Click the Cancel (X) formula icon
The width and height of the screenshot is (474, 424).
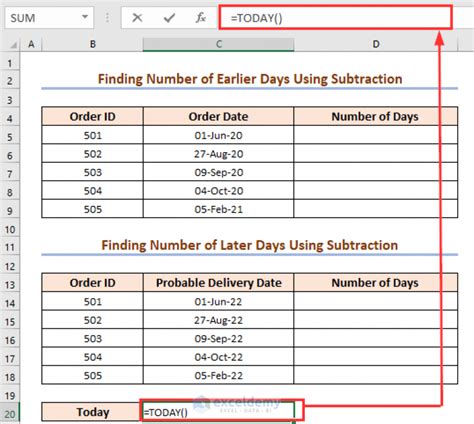[x=137, y=18]
